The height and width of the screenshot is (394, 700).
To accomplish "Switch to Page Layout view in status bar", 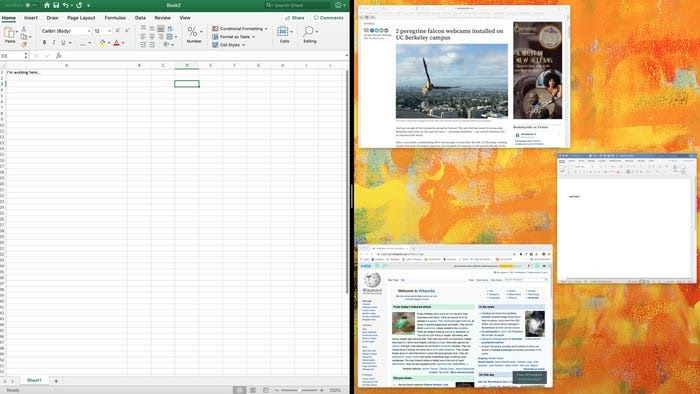I will (x=253, y=390).
